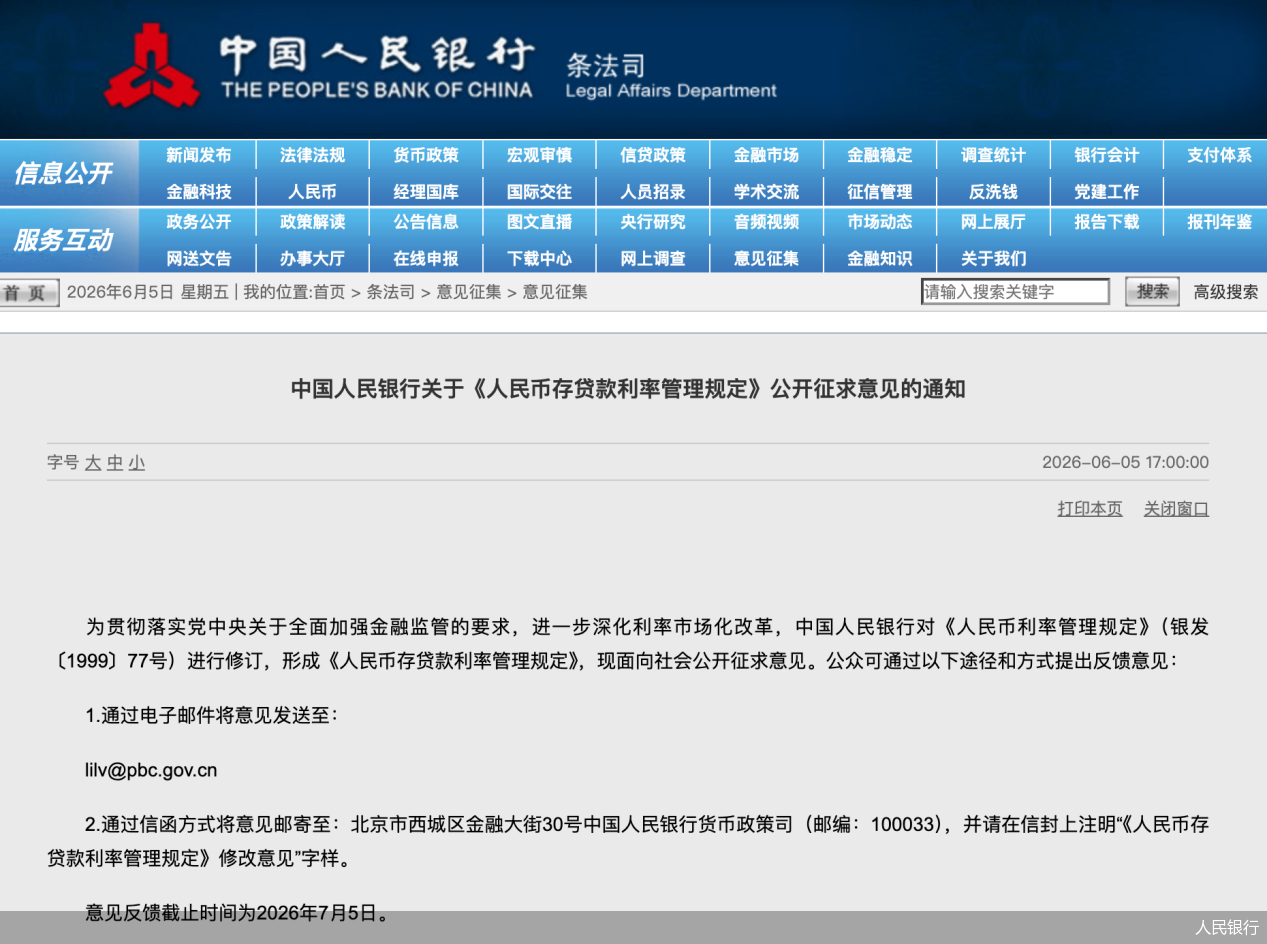Click the timestamp 2026-06-05 17:00:00
1267x944 pixels.
[x=1125, y=462]
